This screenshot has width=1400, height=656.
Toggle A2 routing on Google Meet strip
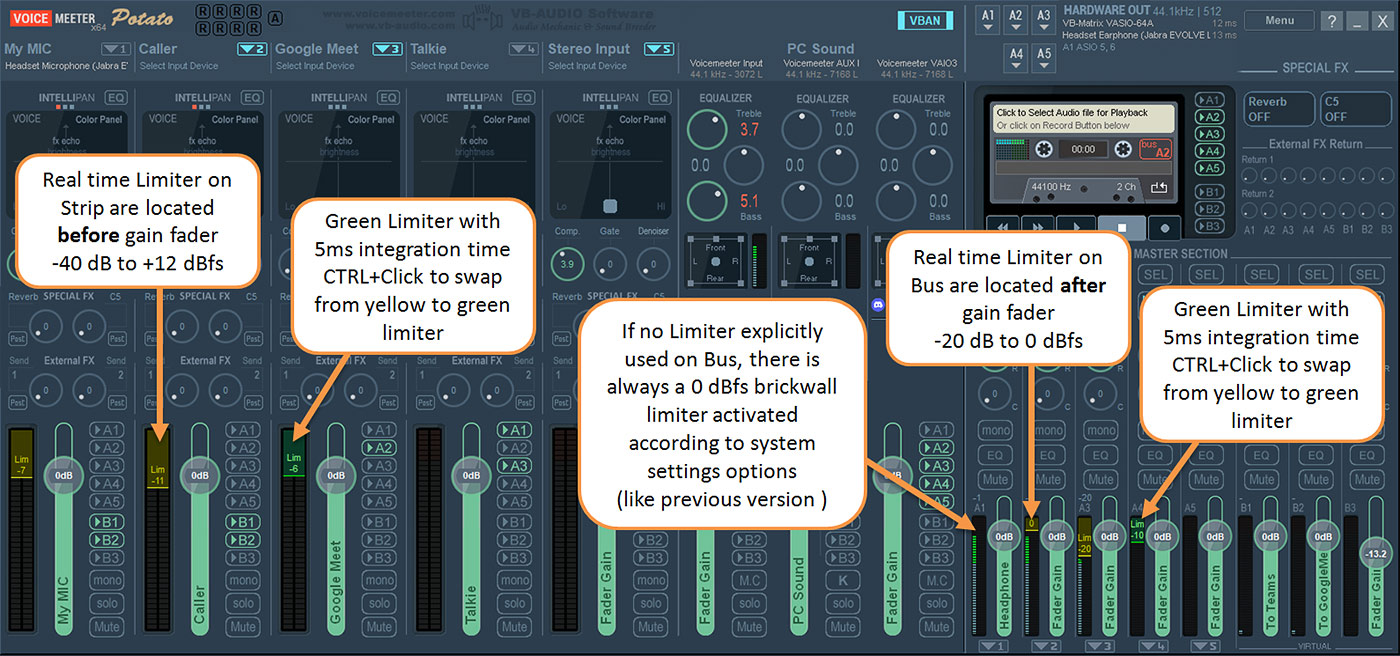point(379,448)
